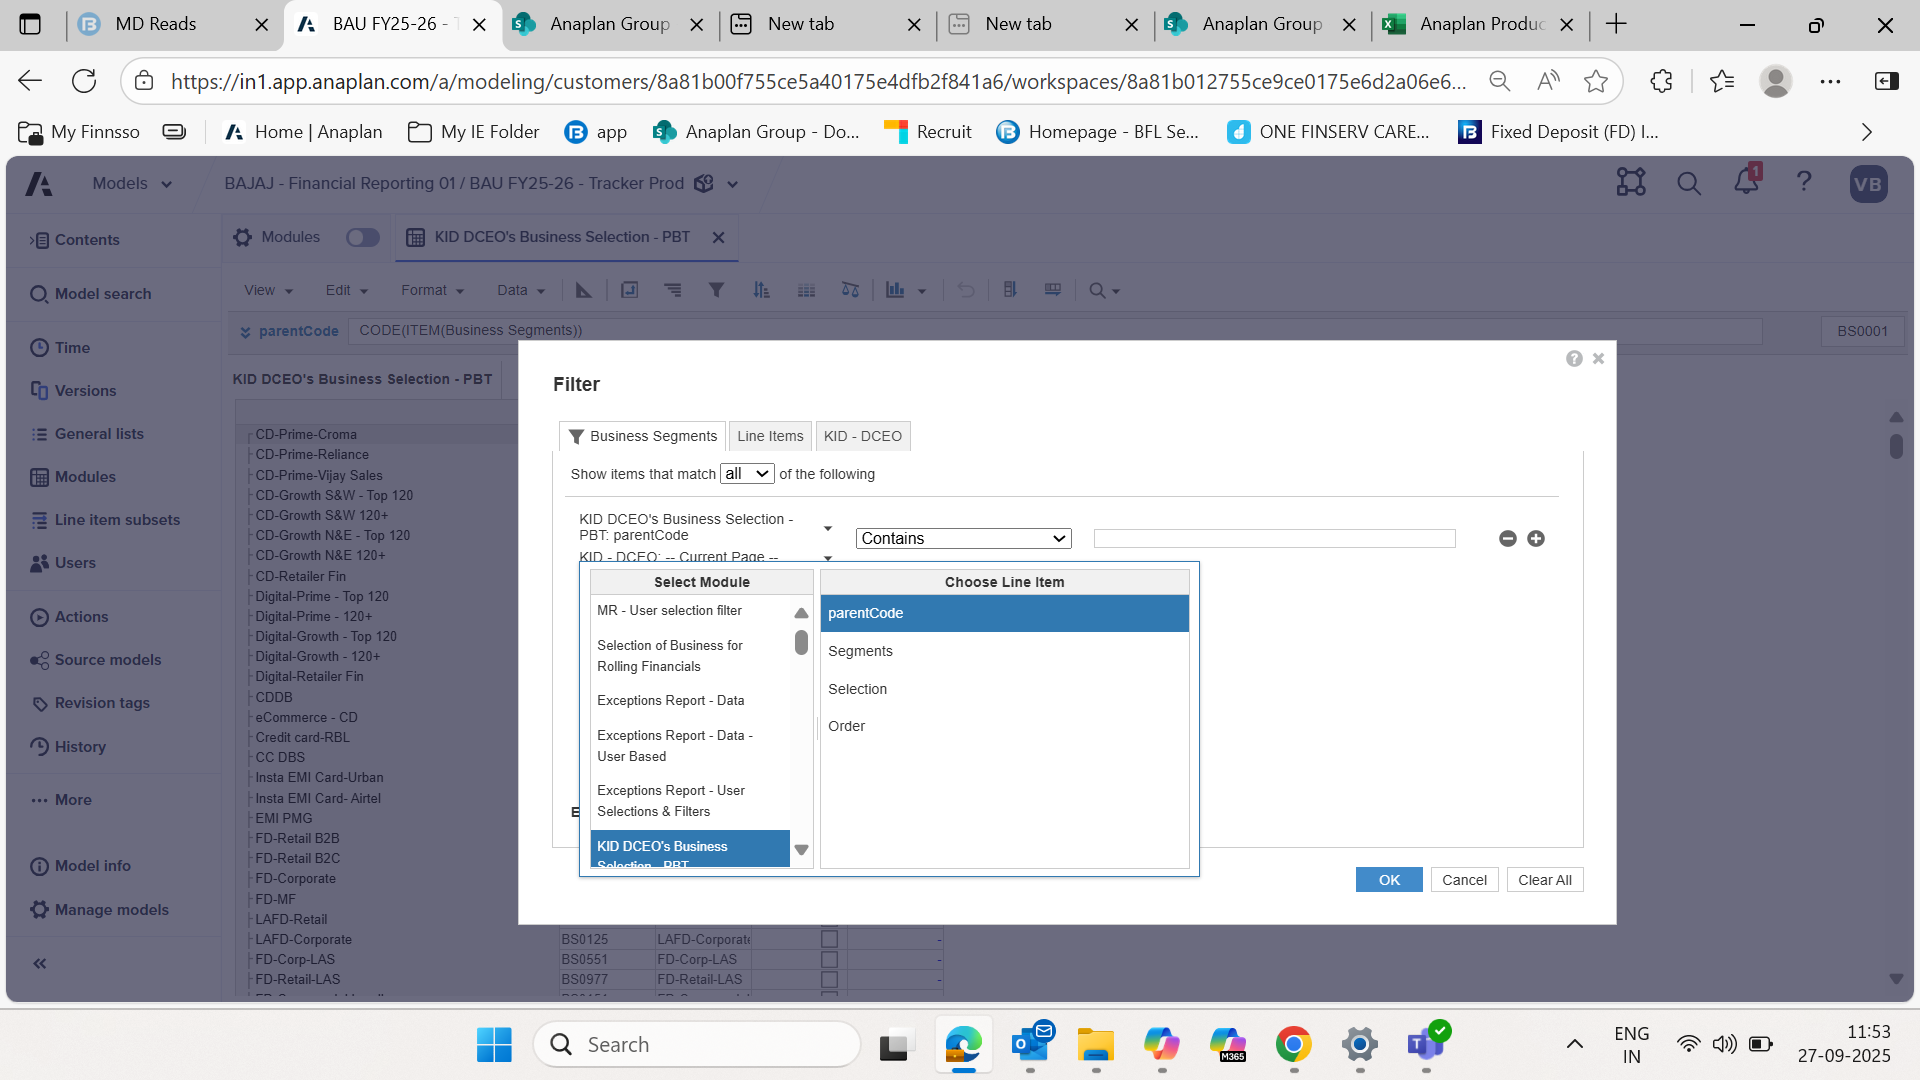Open the Models dropdown
1920x1080 pixels.
[x=132, y=184]
